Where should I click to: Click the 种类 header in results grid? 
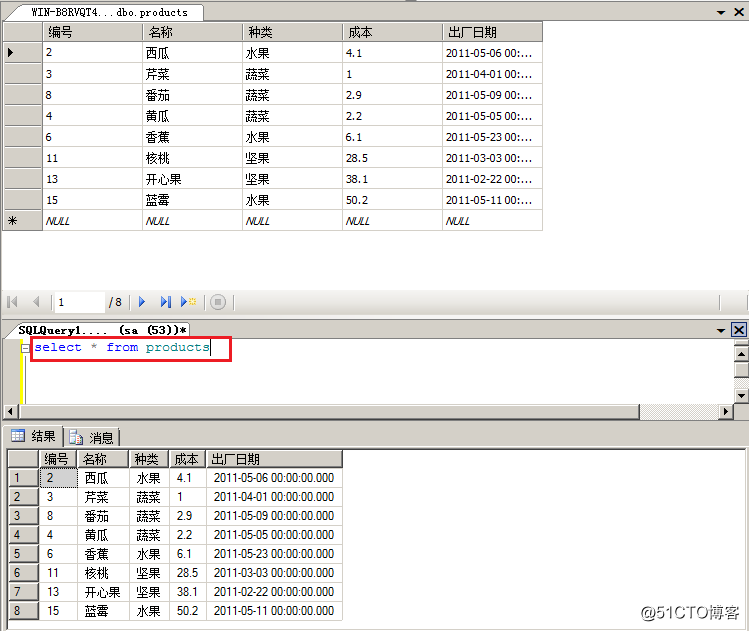(149, 459)
